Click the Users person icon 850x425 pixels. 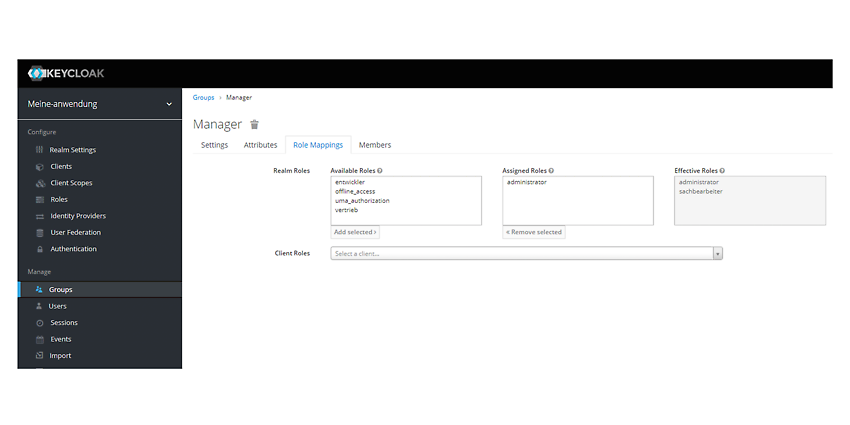coord(39,306)
